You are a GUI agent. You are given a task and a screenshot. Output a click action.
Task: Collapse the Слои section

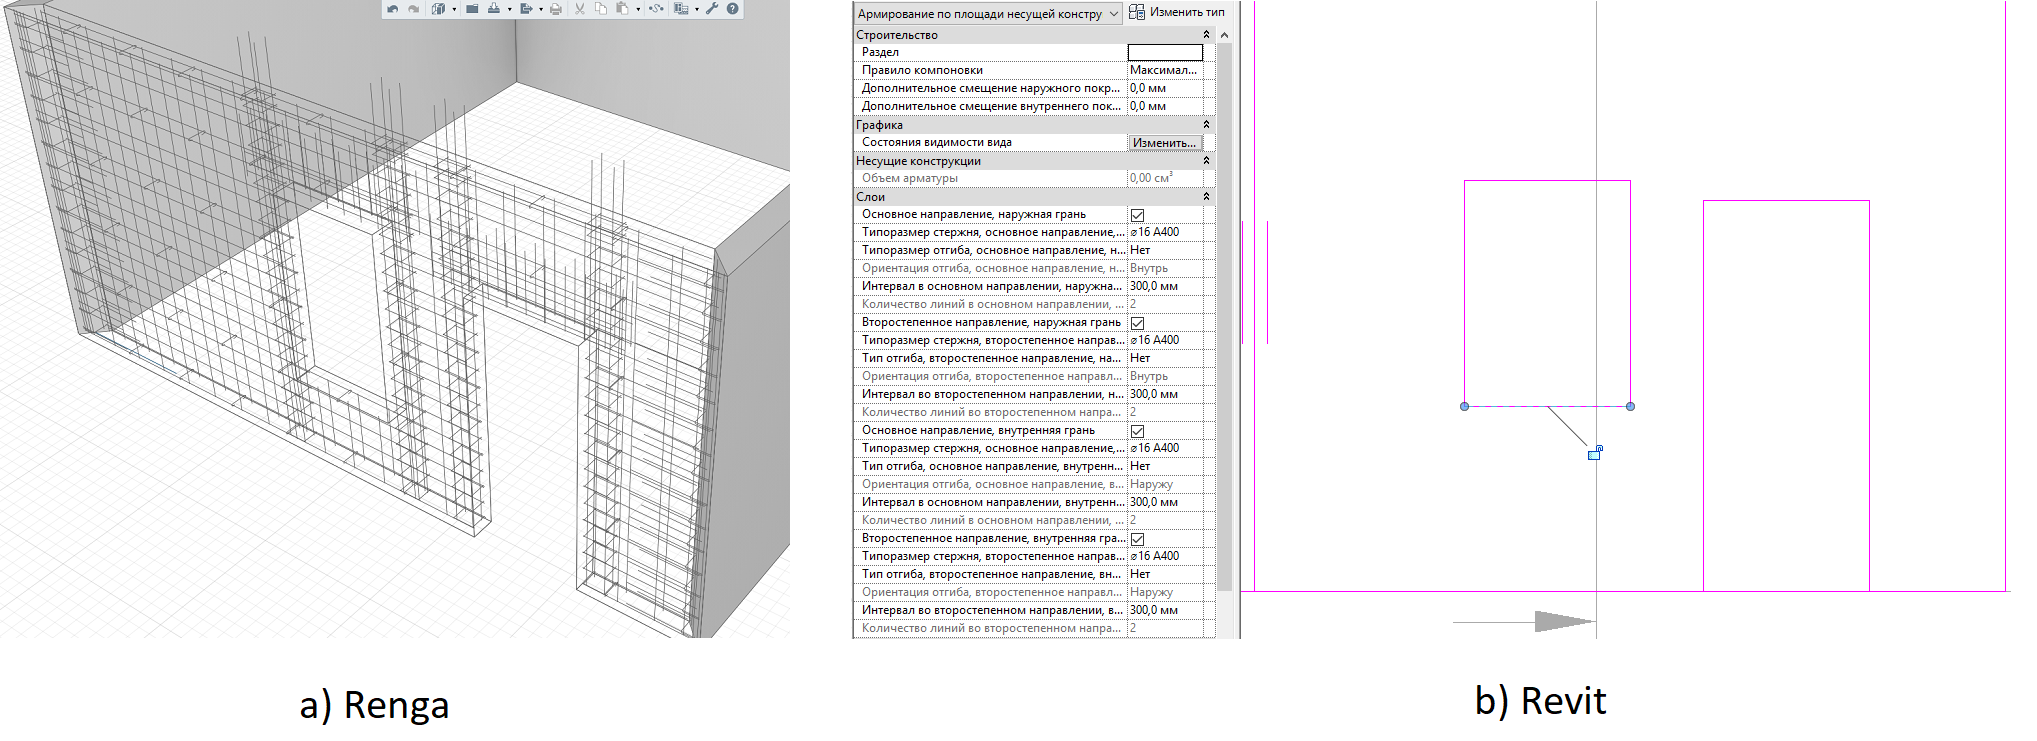1206,197
